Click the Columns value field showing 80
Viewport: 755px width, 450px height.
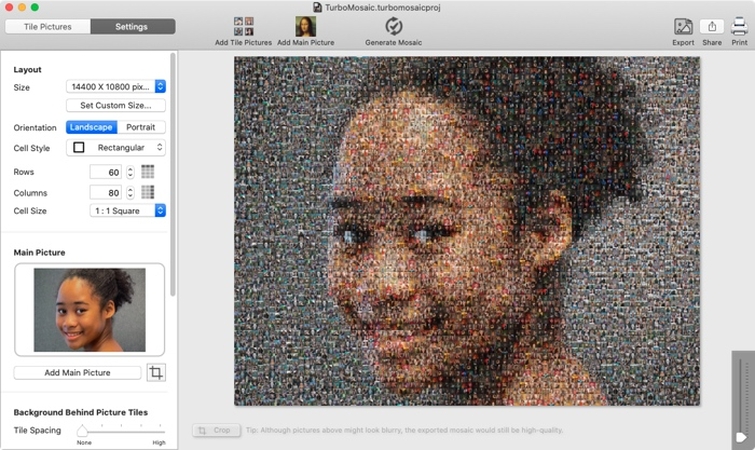[105, 193]
